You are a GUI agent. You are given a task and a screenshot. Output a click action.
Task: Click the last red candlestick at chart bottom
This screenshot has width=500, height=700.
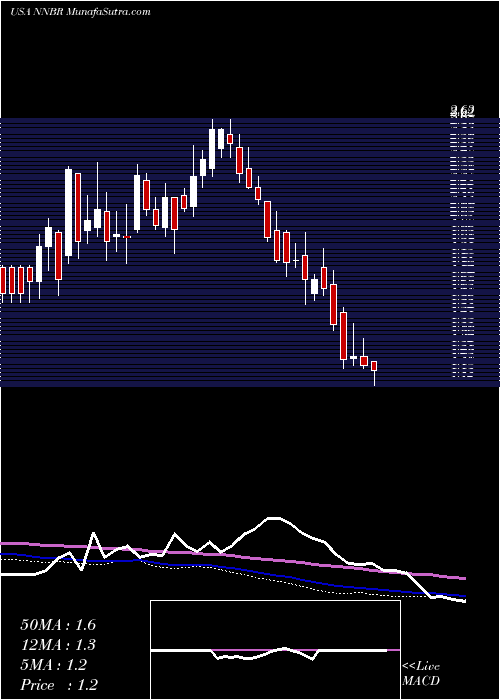coord(374,372)
